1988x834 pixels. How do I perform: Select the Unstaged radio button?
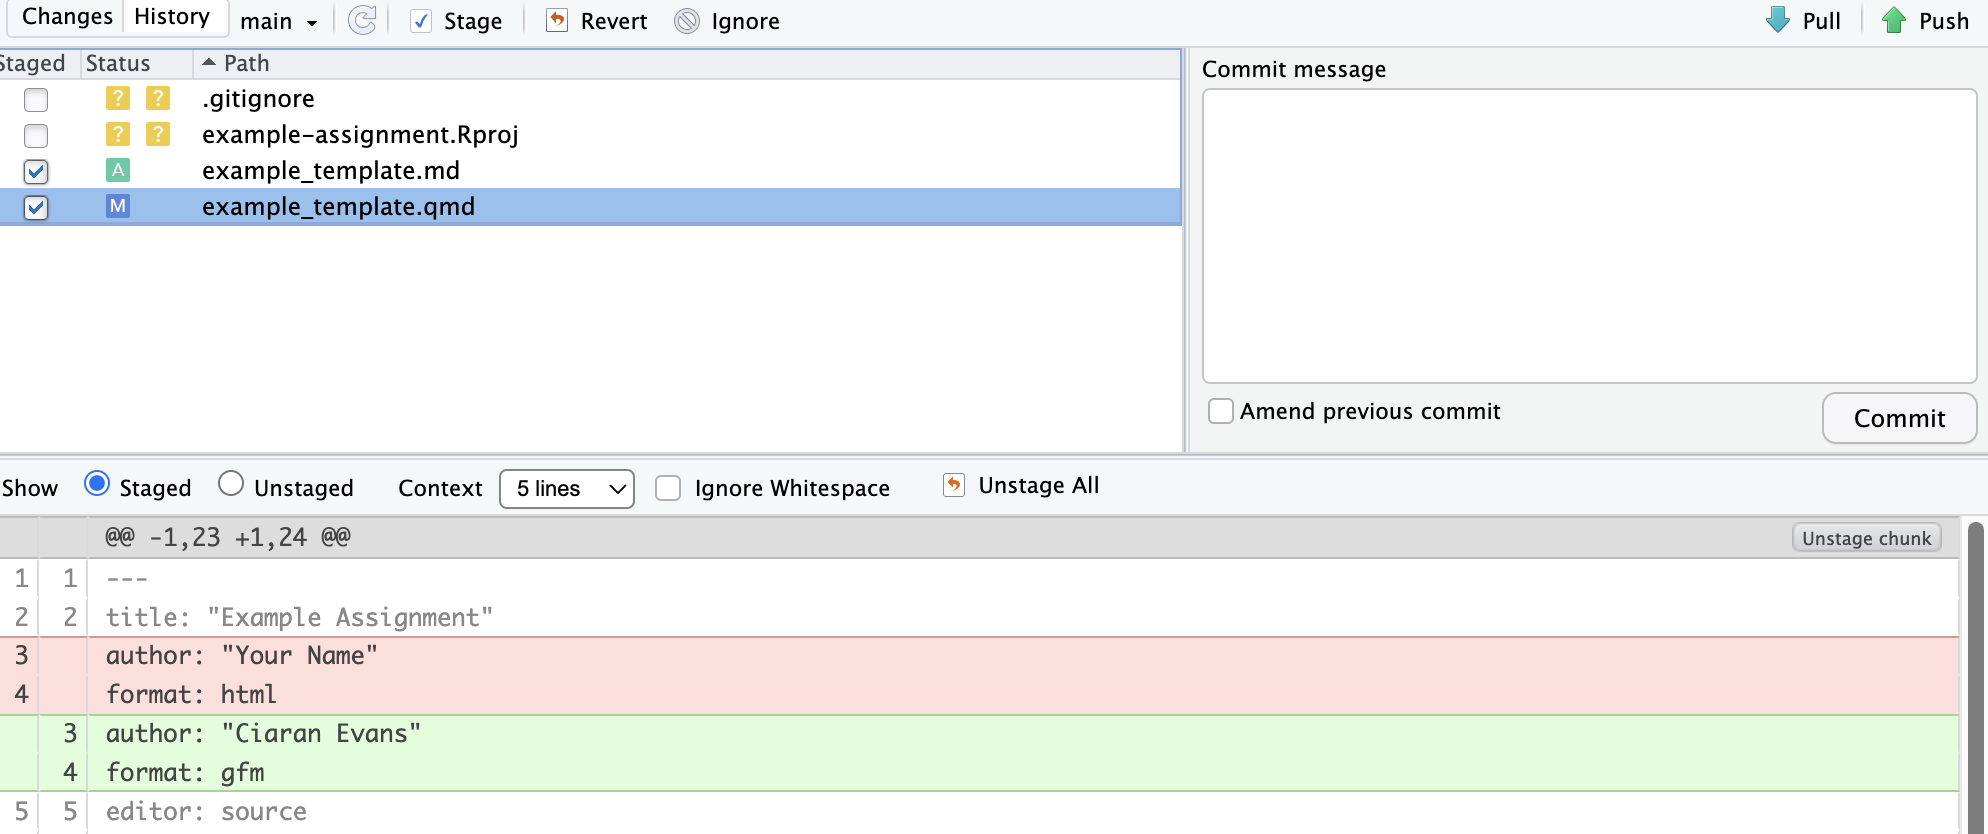(x=231, y=484)
